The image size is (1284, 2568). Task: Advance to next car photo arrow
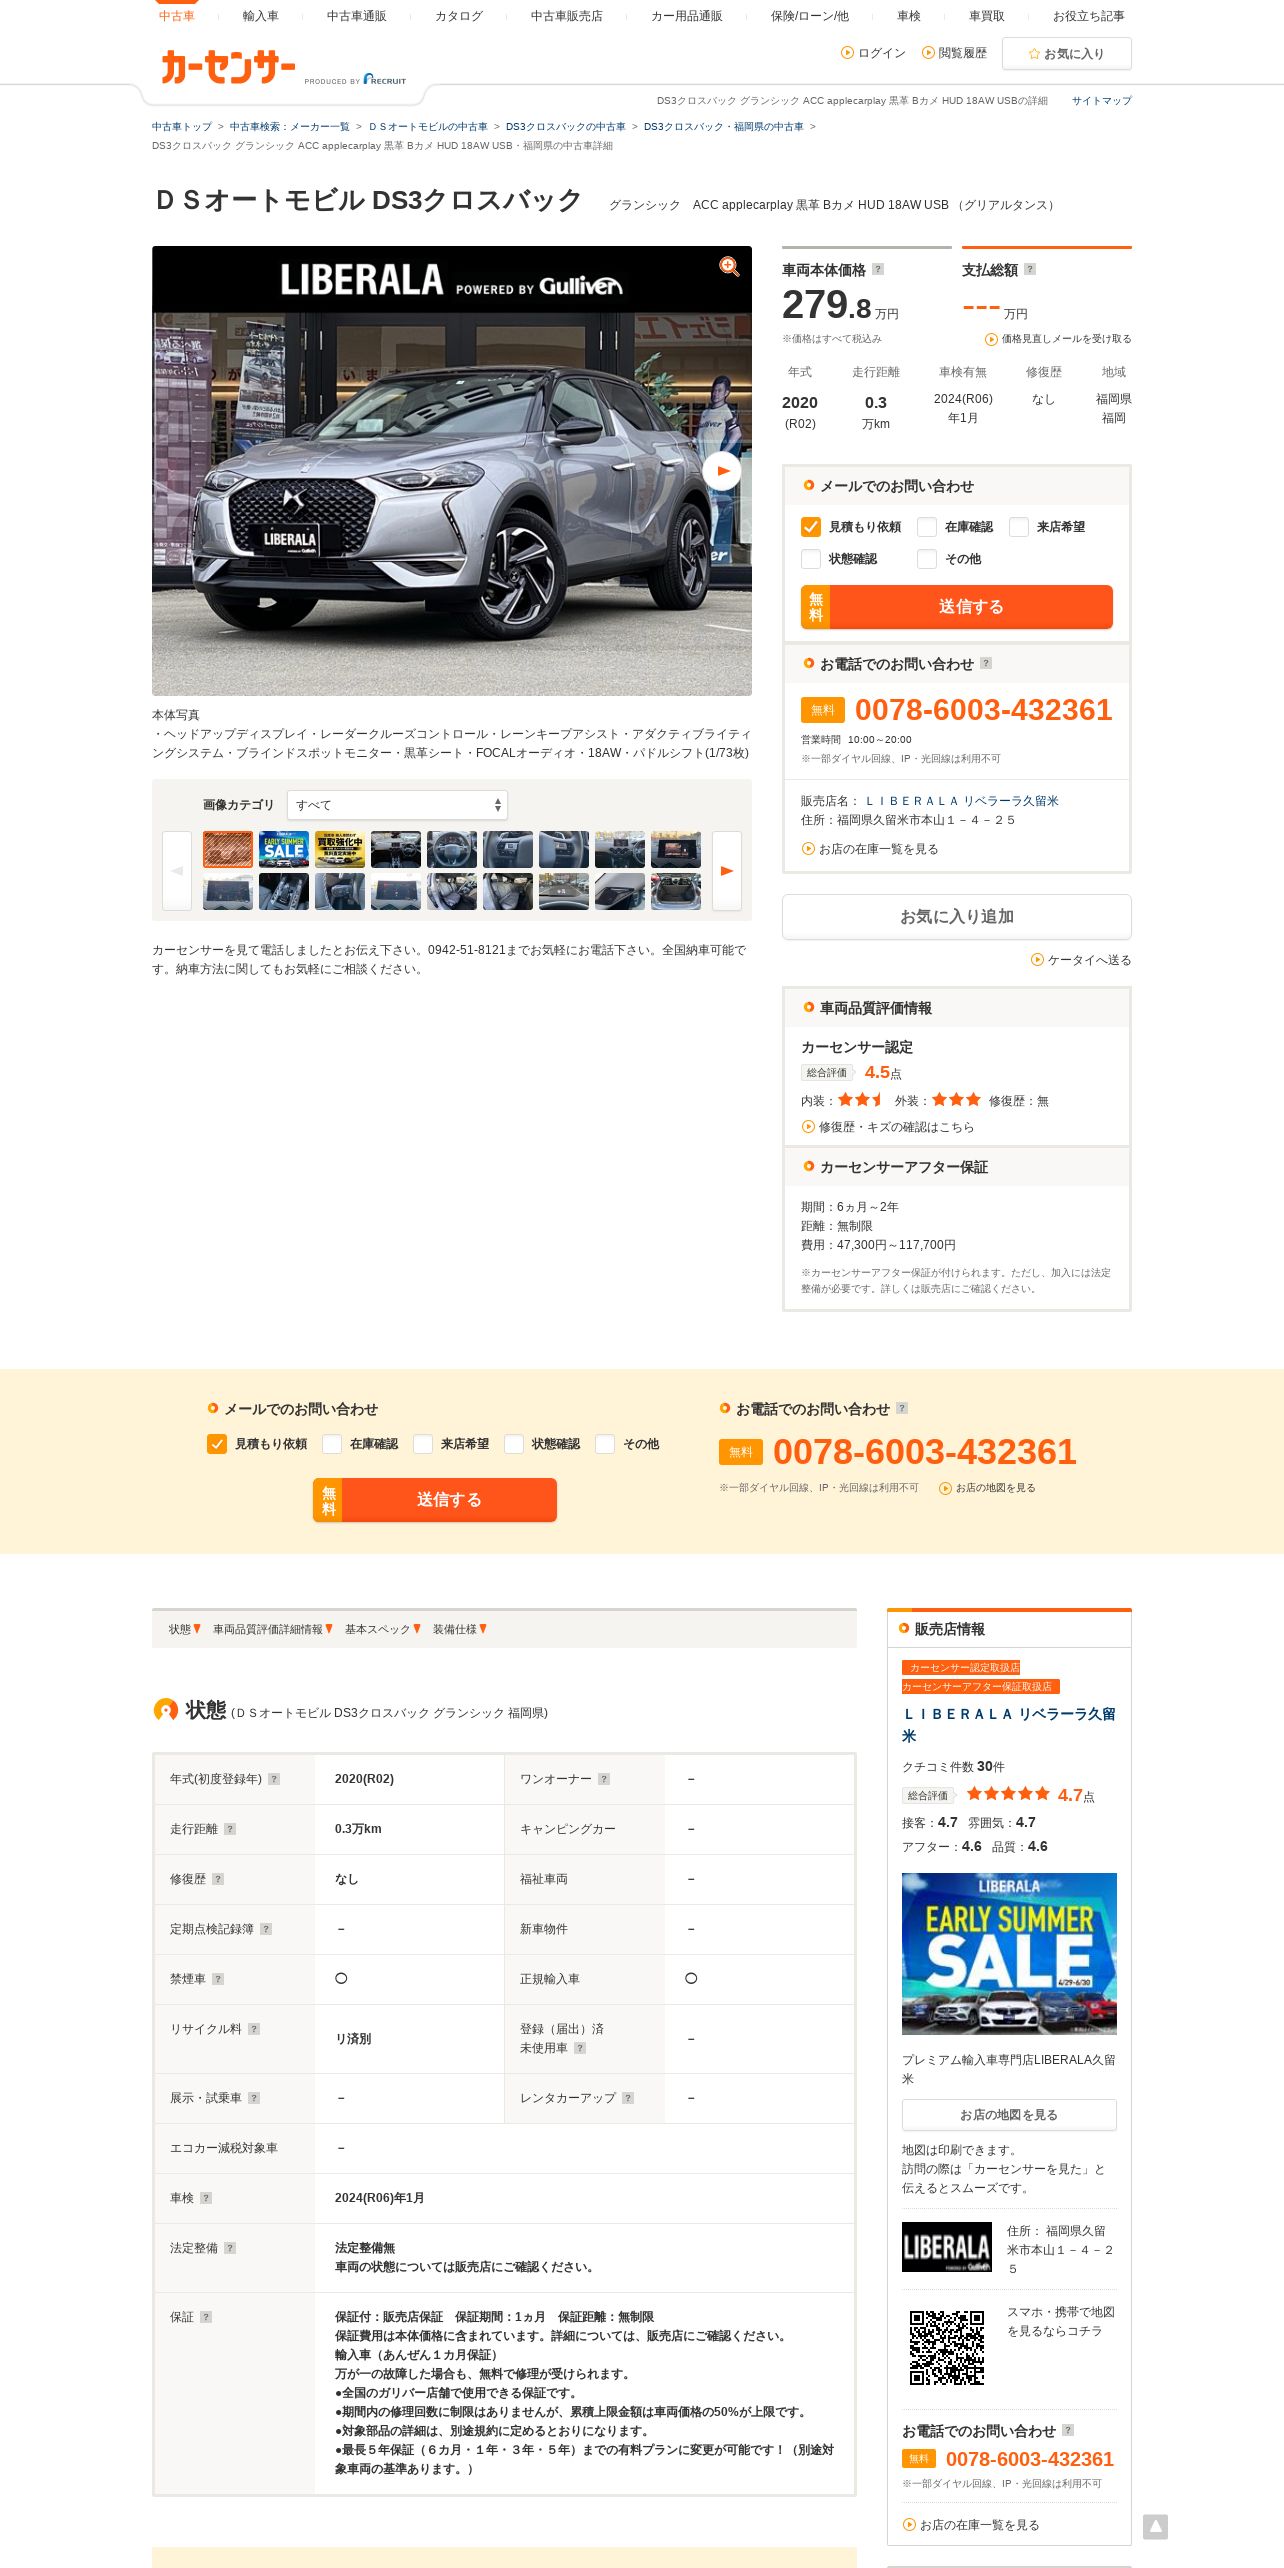tap(721, 471)
